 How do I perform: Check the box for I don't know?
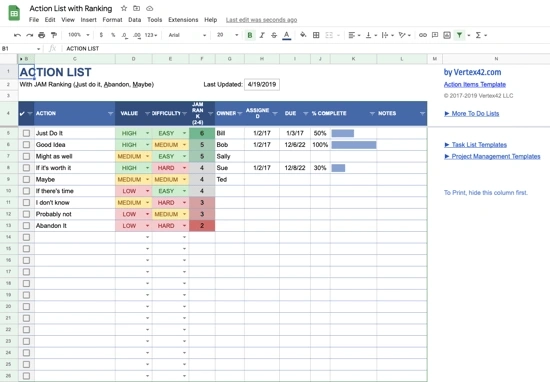26,203
